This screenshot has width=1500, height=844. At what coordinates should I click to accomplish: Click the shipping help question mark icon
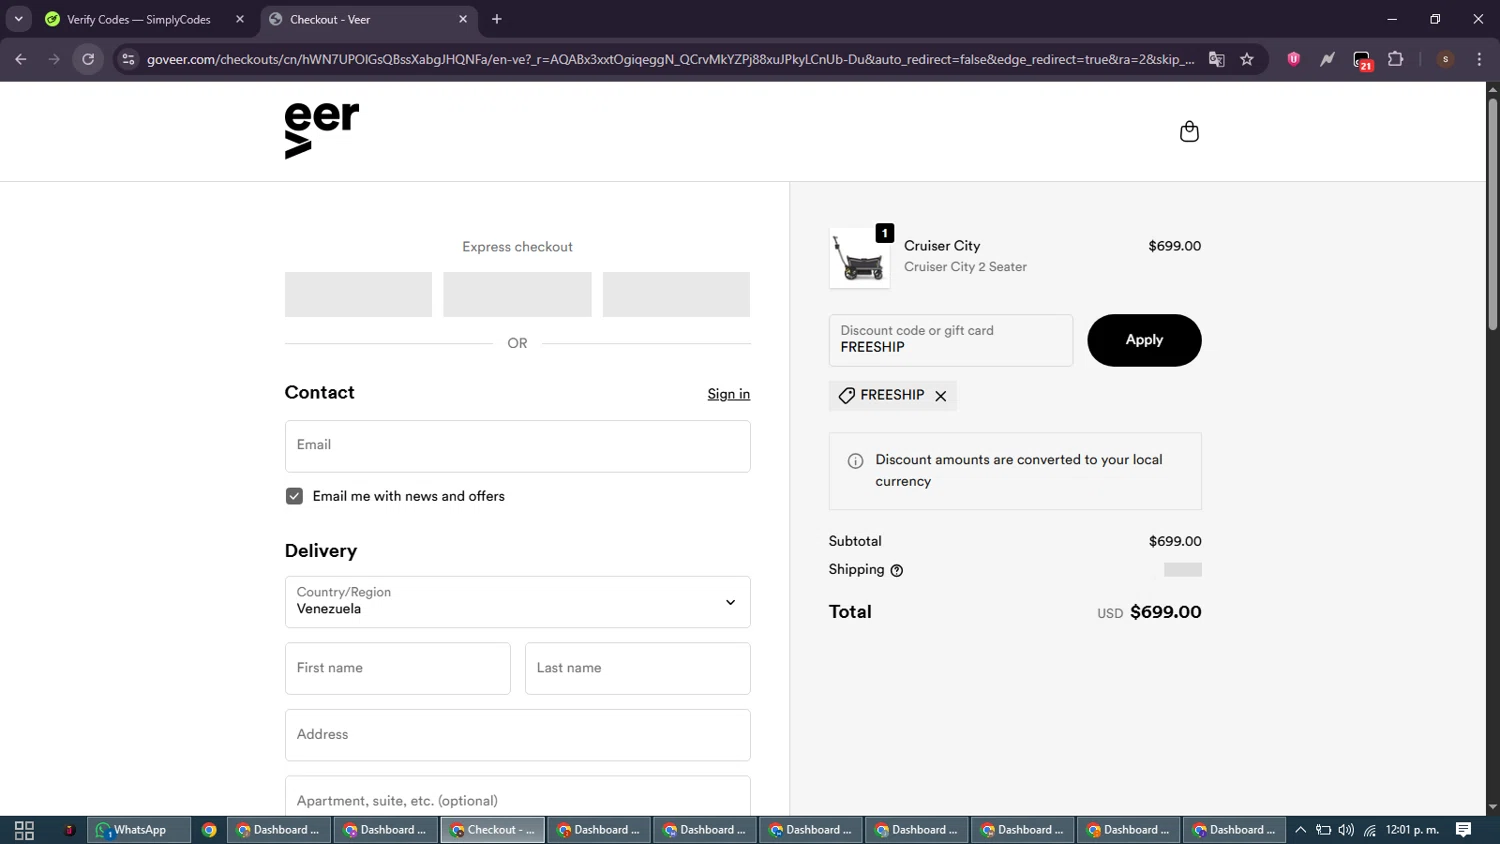coord(896,570)
